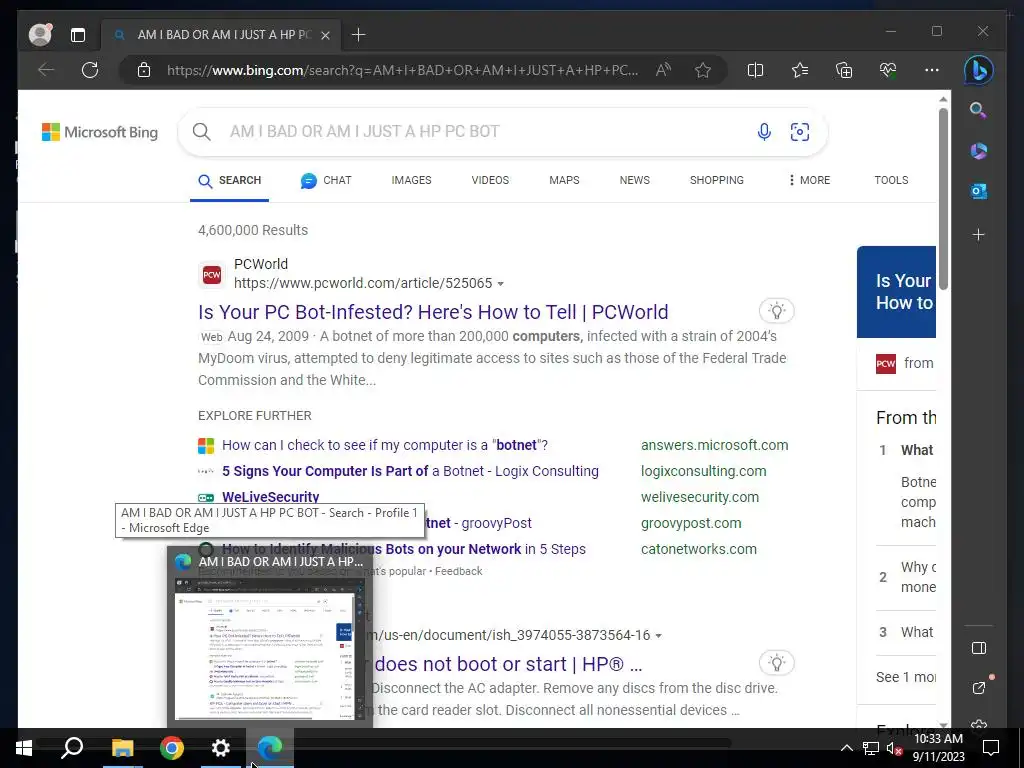
Task: Open answers.microsoft.com link
Action: click(714, 445)
